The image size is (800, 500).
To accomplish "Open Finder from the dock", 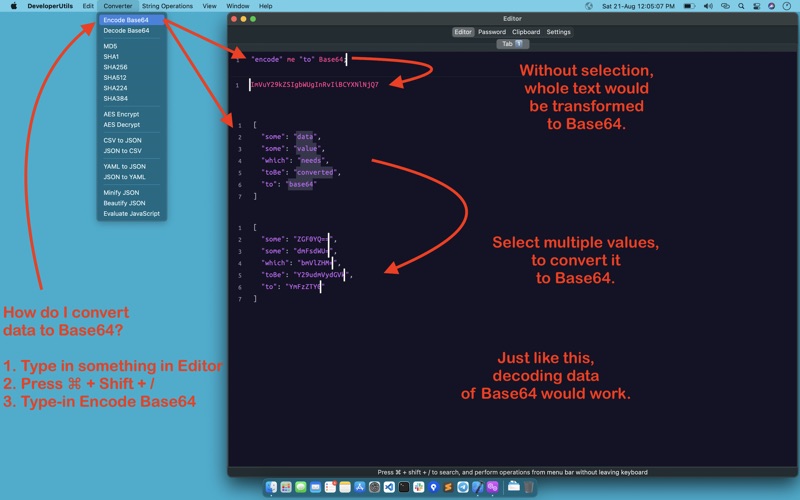I will pyautogui.click(x=271, y=487).
